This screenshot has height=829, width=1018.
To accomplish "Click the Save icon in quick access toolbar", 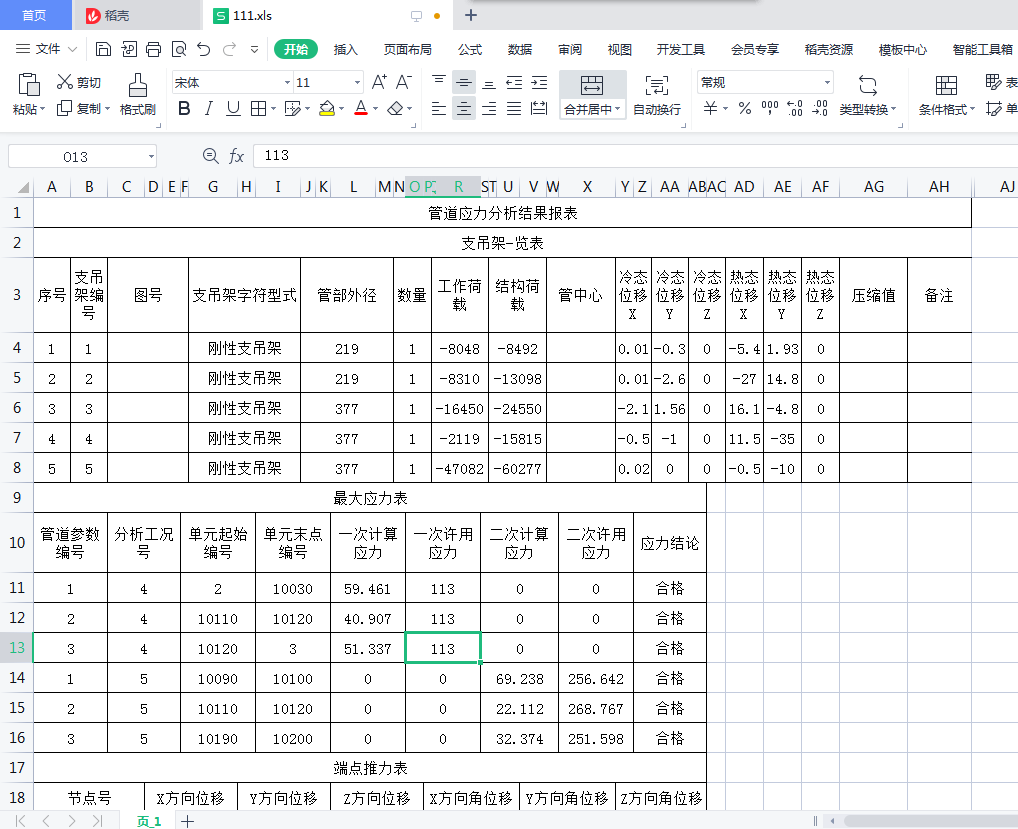I will (x=103, y=49).
